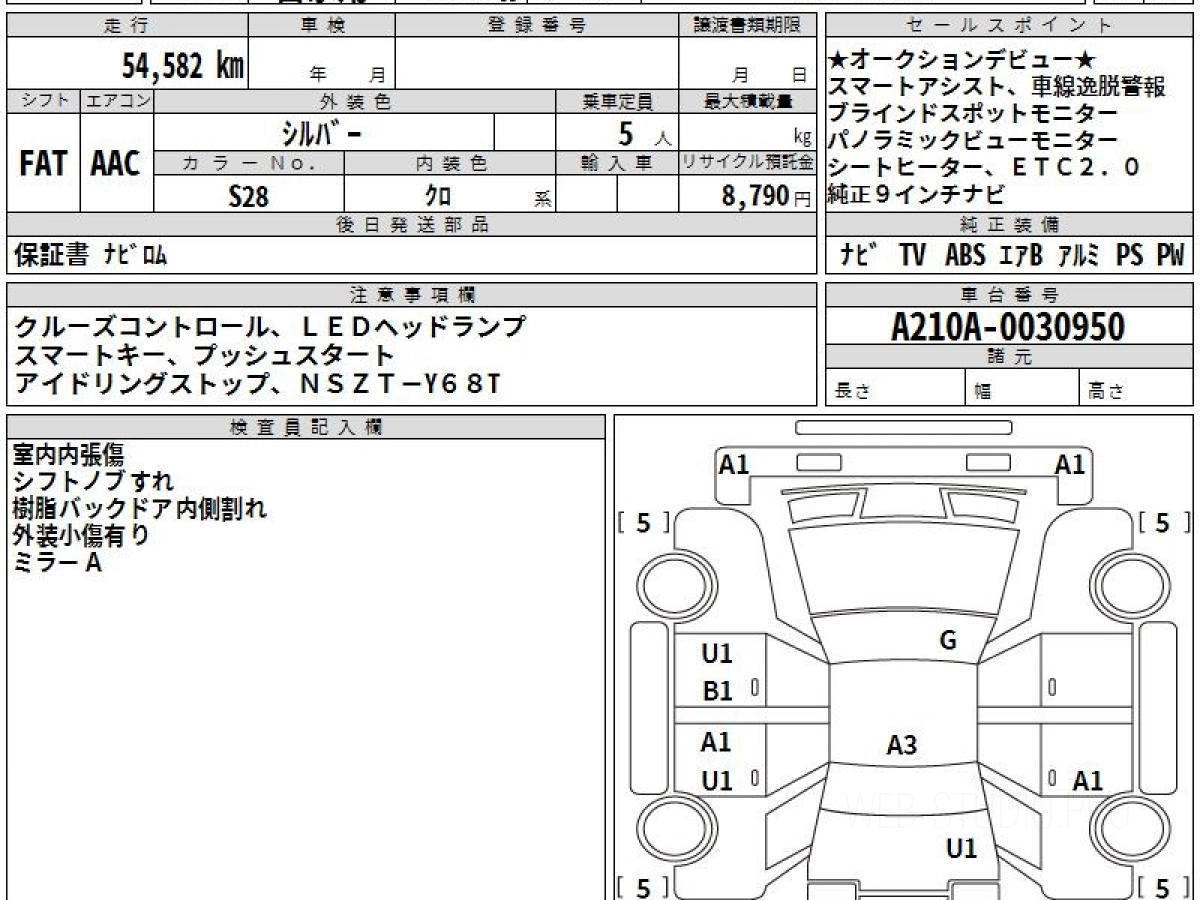The height and width of the screenshot is (900, 1200).
Task: Click the 検査員記入欄 header
Action: [306, 427]
